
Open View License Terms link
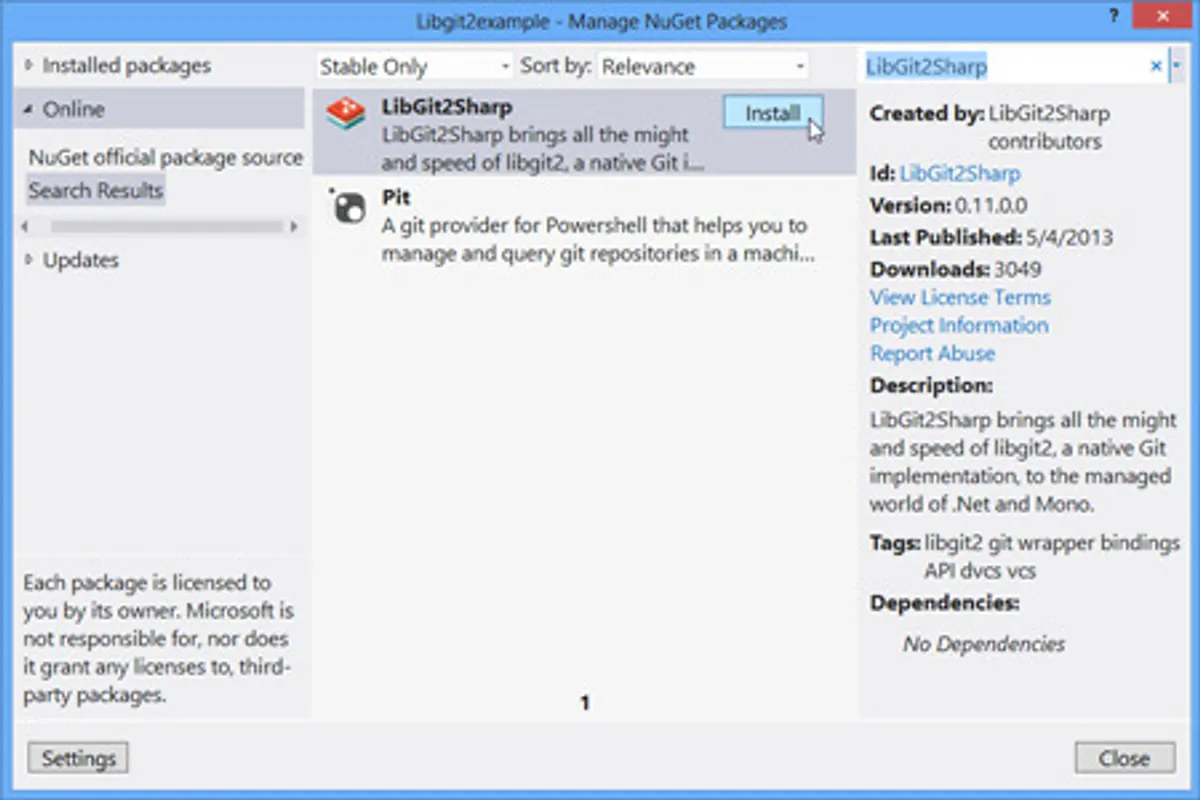[x=960, y=297]
